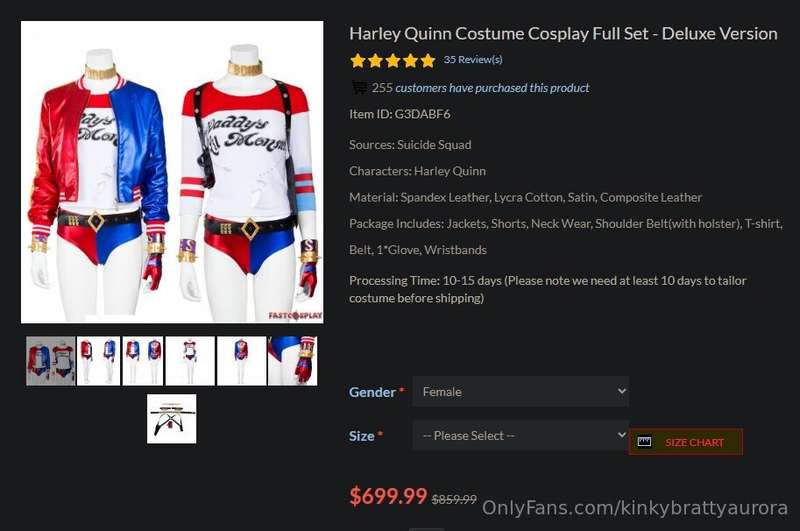Open the Size Chart button
800x531 pixels.
[x=686, y=442]
